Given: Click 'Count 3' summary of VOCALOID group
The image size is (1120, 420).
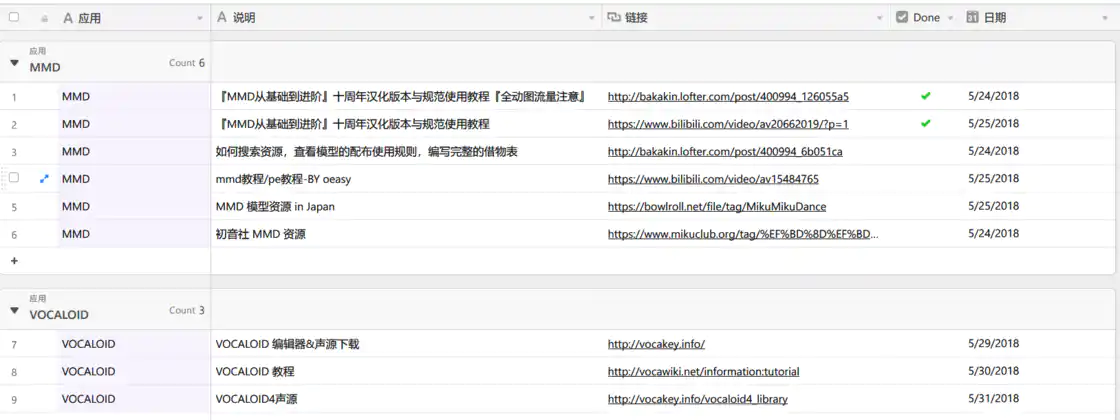Looking at the screenshot, I should pos(187,310).
